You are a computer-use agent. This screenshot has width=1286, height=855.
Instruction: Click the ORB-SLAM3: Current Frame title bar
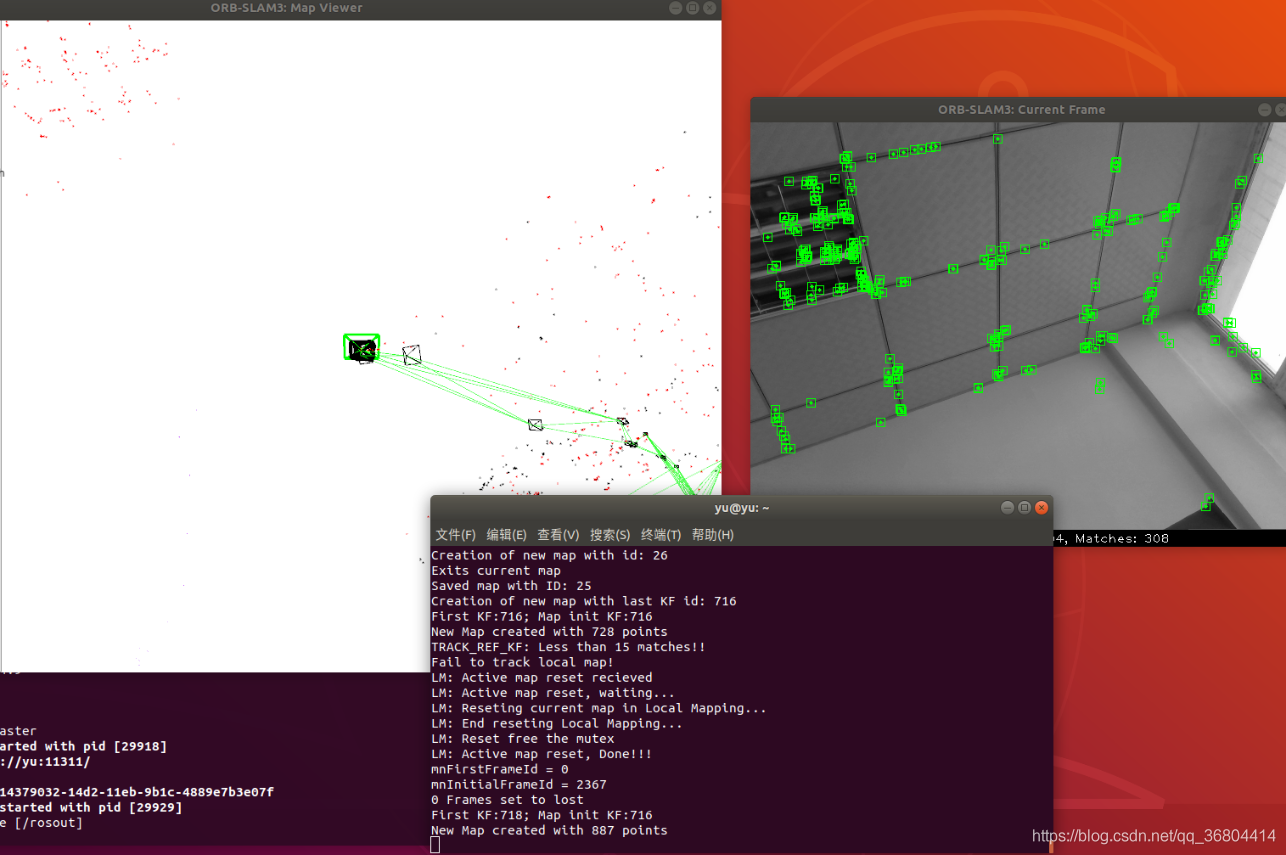tap(1018, 110)
